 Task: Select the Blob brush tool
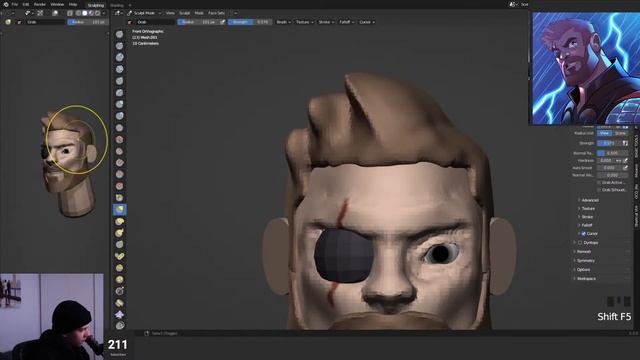click(x=120, y=116)
